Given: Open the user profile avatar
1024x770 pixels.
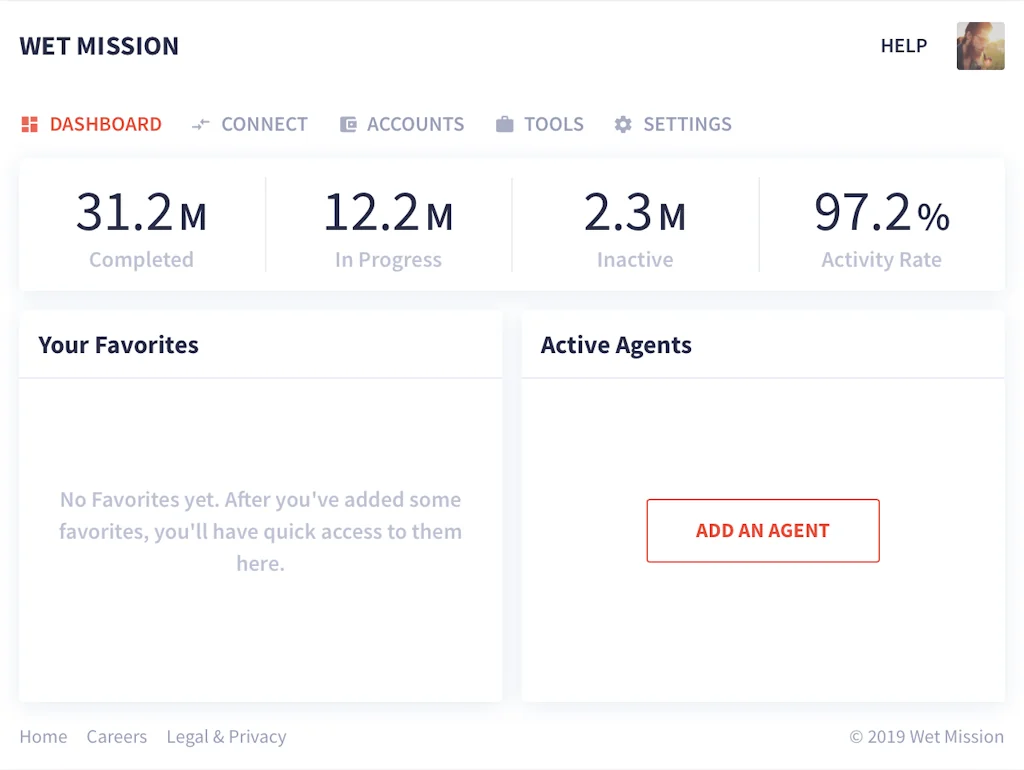Looking at the screenshot, I should (980, 46).
